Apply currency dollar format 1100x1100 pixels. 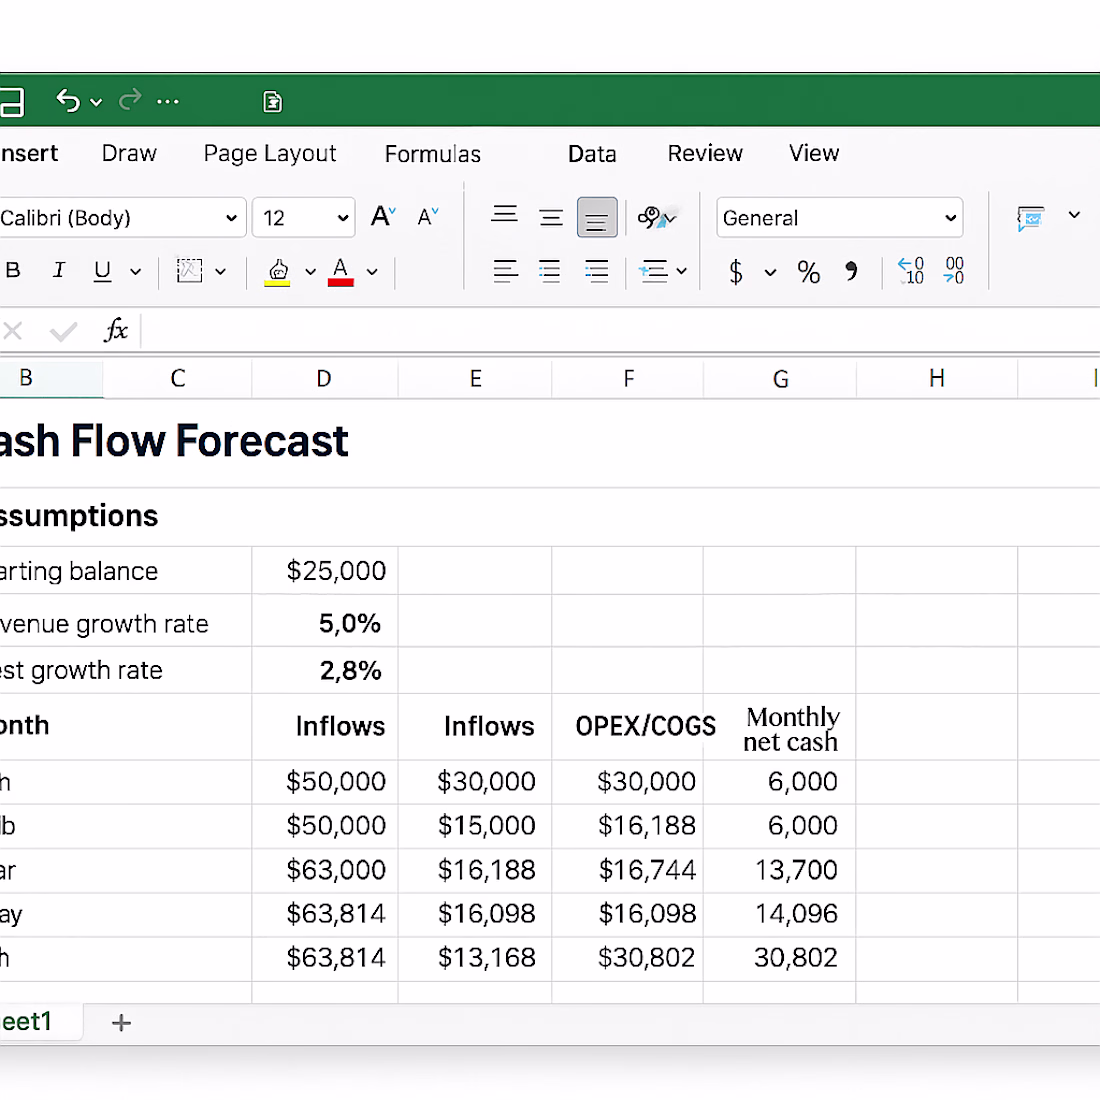pos(735,271)
